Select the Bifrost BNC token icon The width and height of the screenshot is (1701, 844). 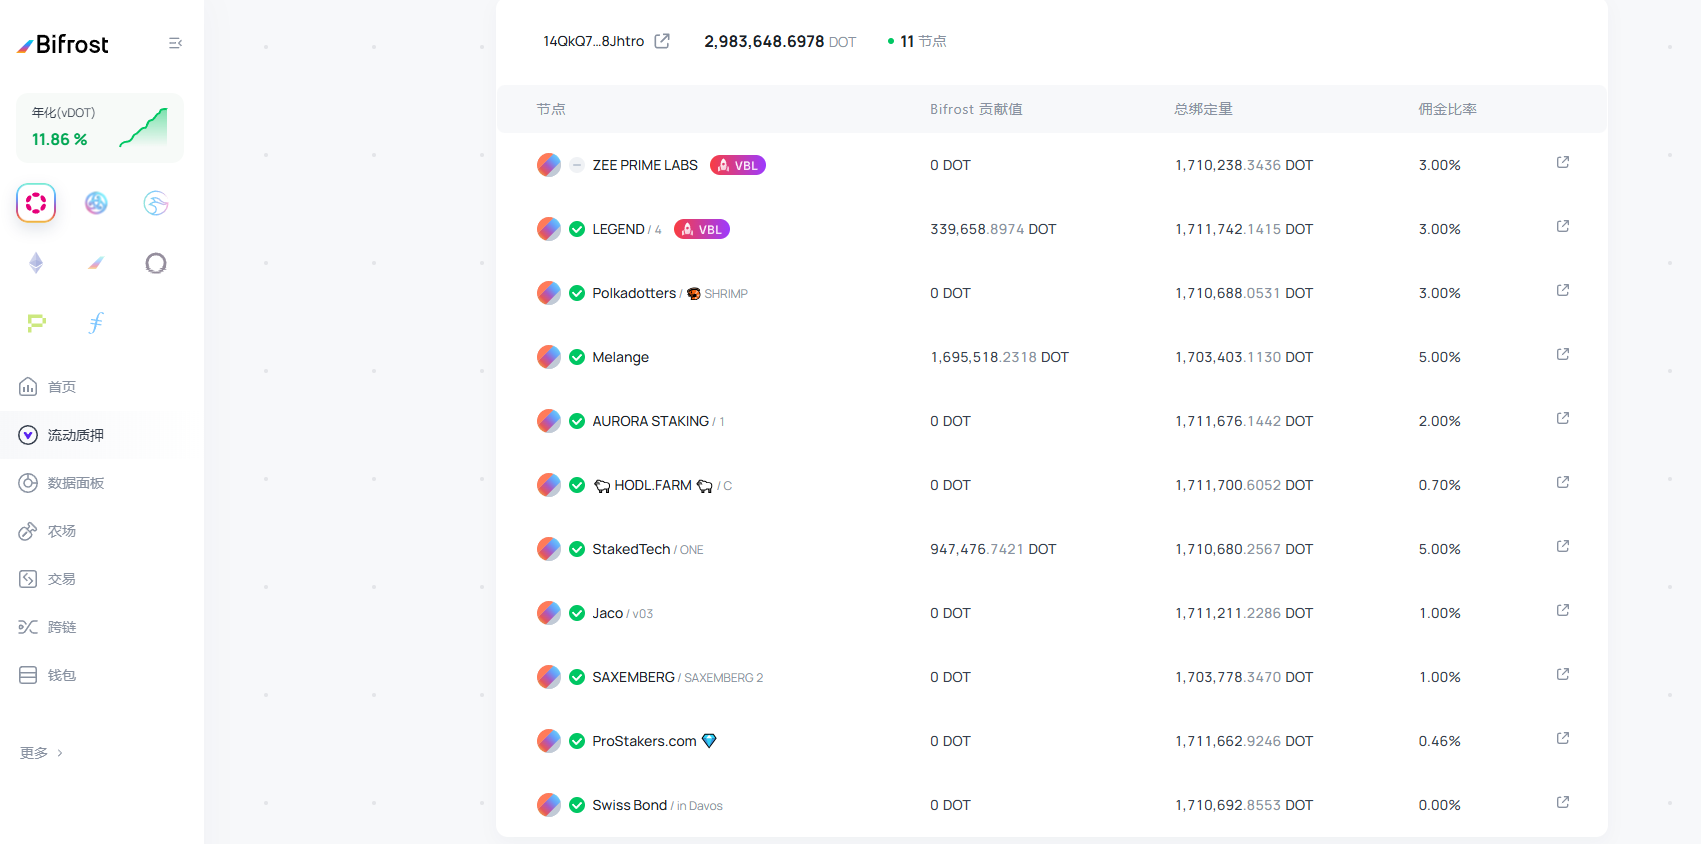click(96, 263)
